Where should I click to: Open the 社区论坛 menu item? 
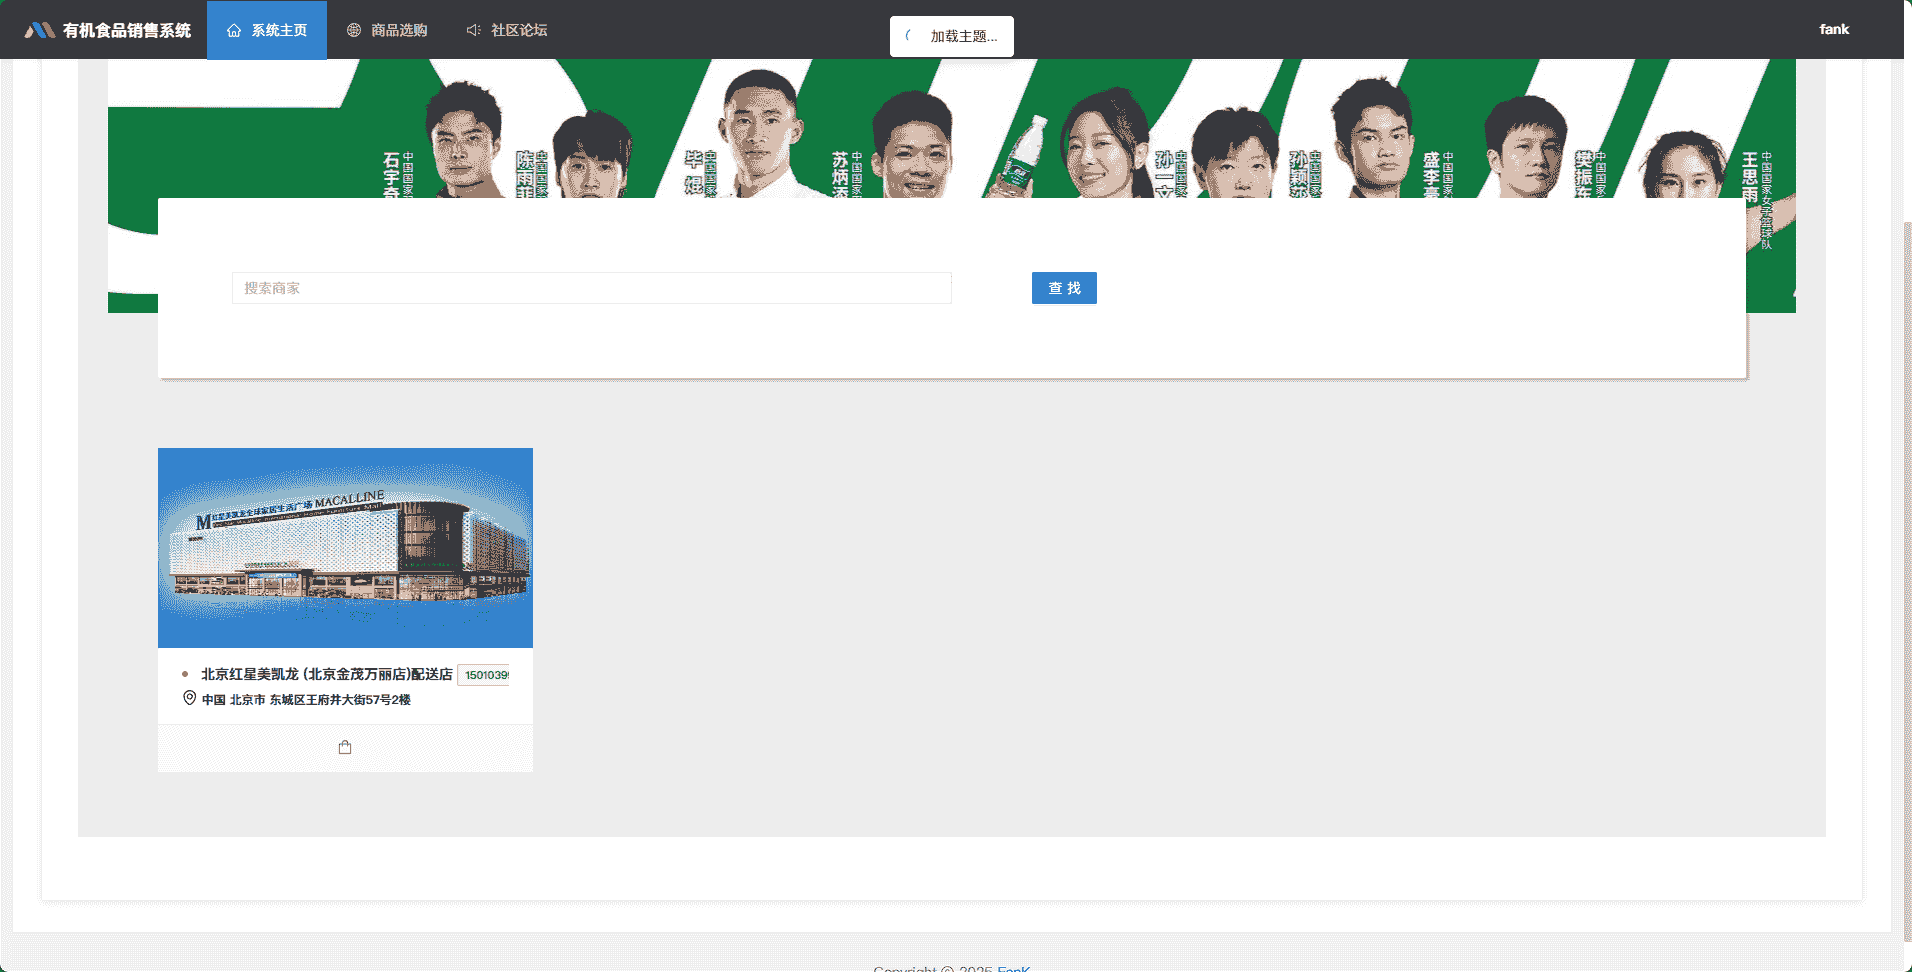click(x=507, y=30)
